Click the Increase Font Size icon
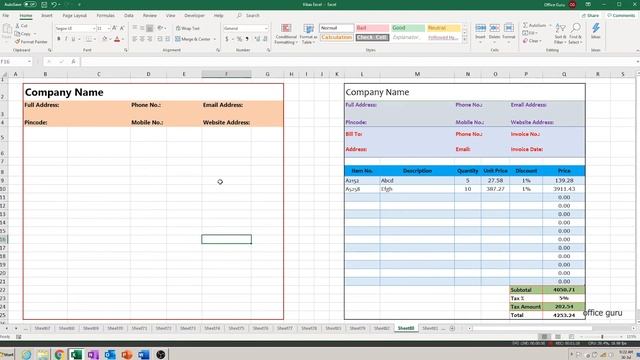The width and height of the screenshot is (640, 360). point(114,28)
